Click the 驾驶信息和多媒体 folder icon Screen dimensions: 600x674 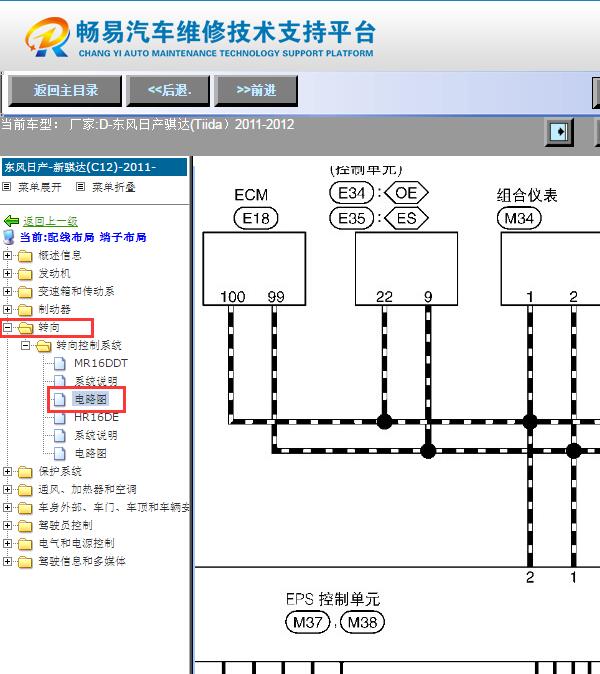25,562
